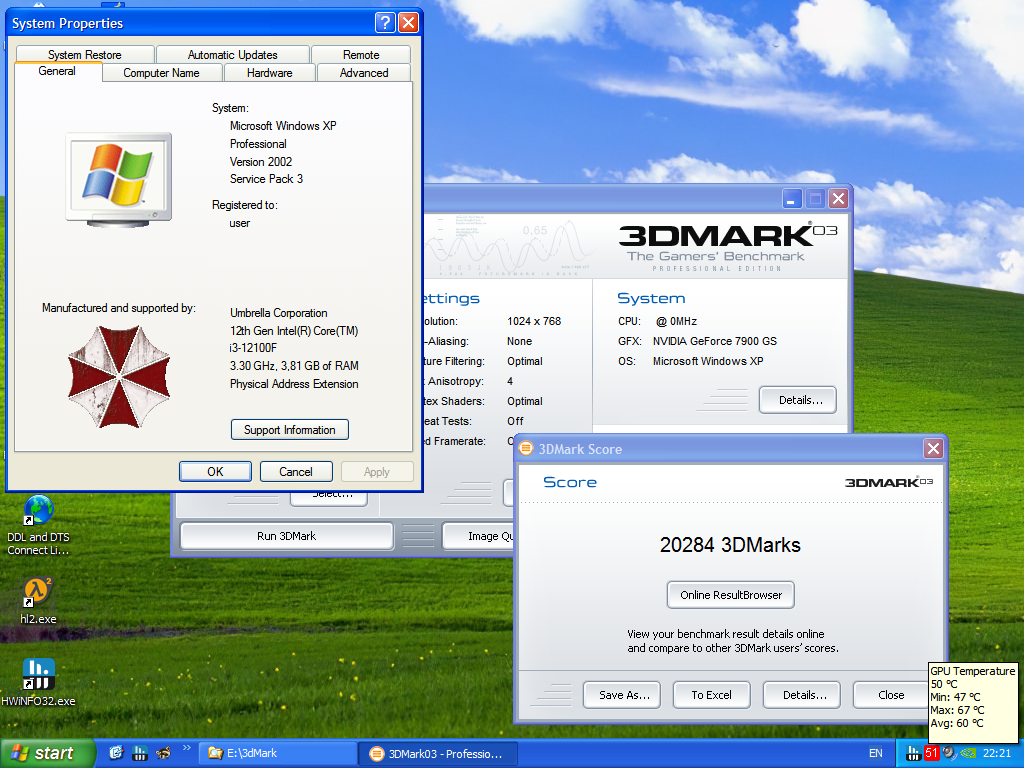This screenshot has height=768, width=1024.
Task: Click the 3DMark Score title bar icon
Action: (x=526, y=448)
